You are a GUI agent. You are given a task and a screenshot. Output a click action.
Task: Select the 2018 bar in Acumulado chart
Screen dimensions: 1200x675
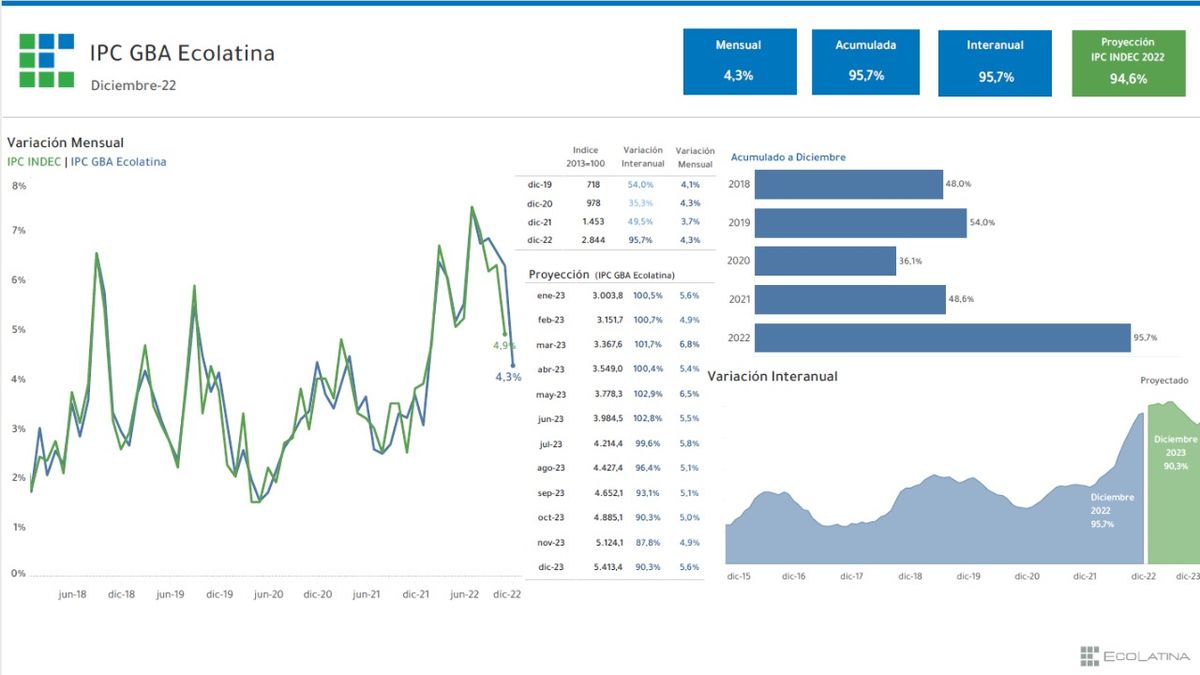pos(848,184)
